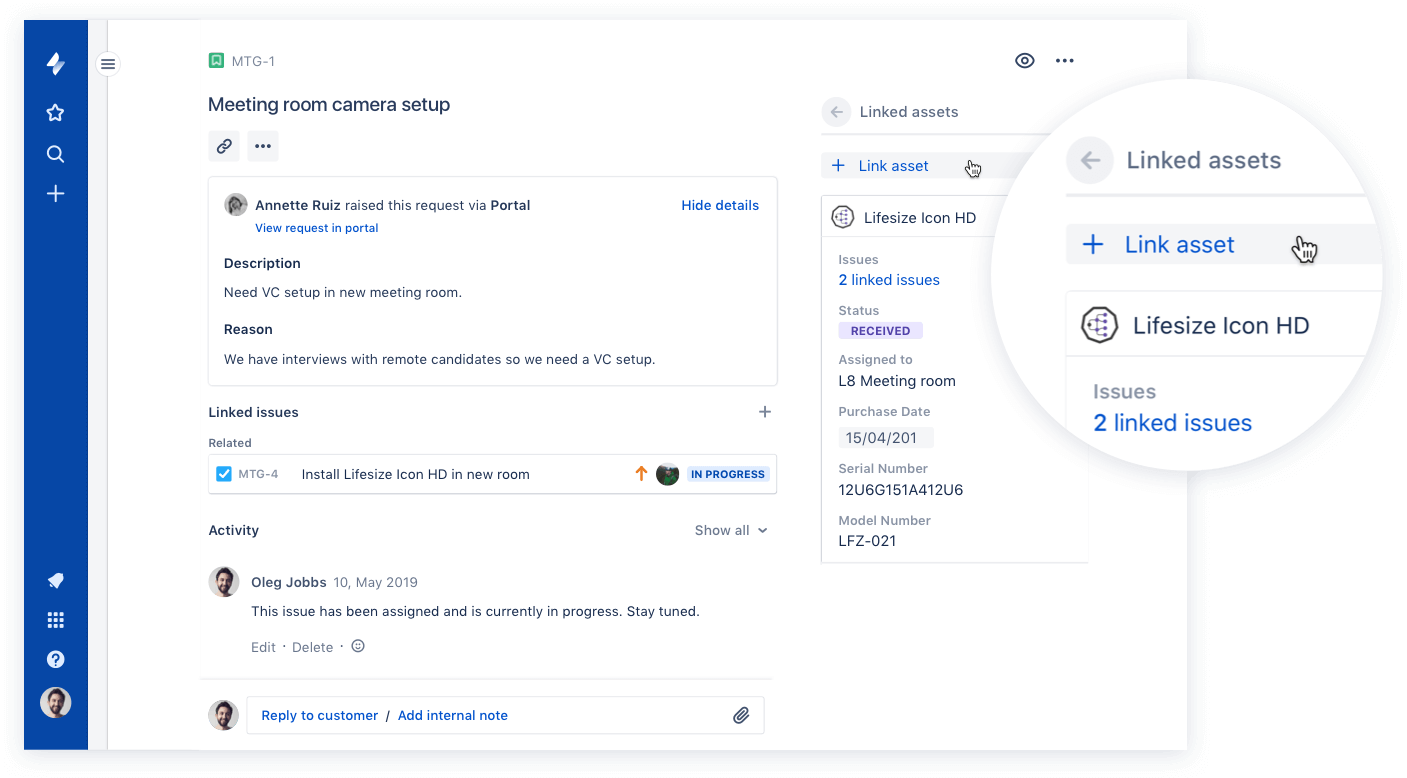Switch to Add internal note tab

(x=453, y=715)
